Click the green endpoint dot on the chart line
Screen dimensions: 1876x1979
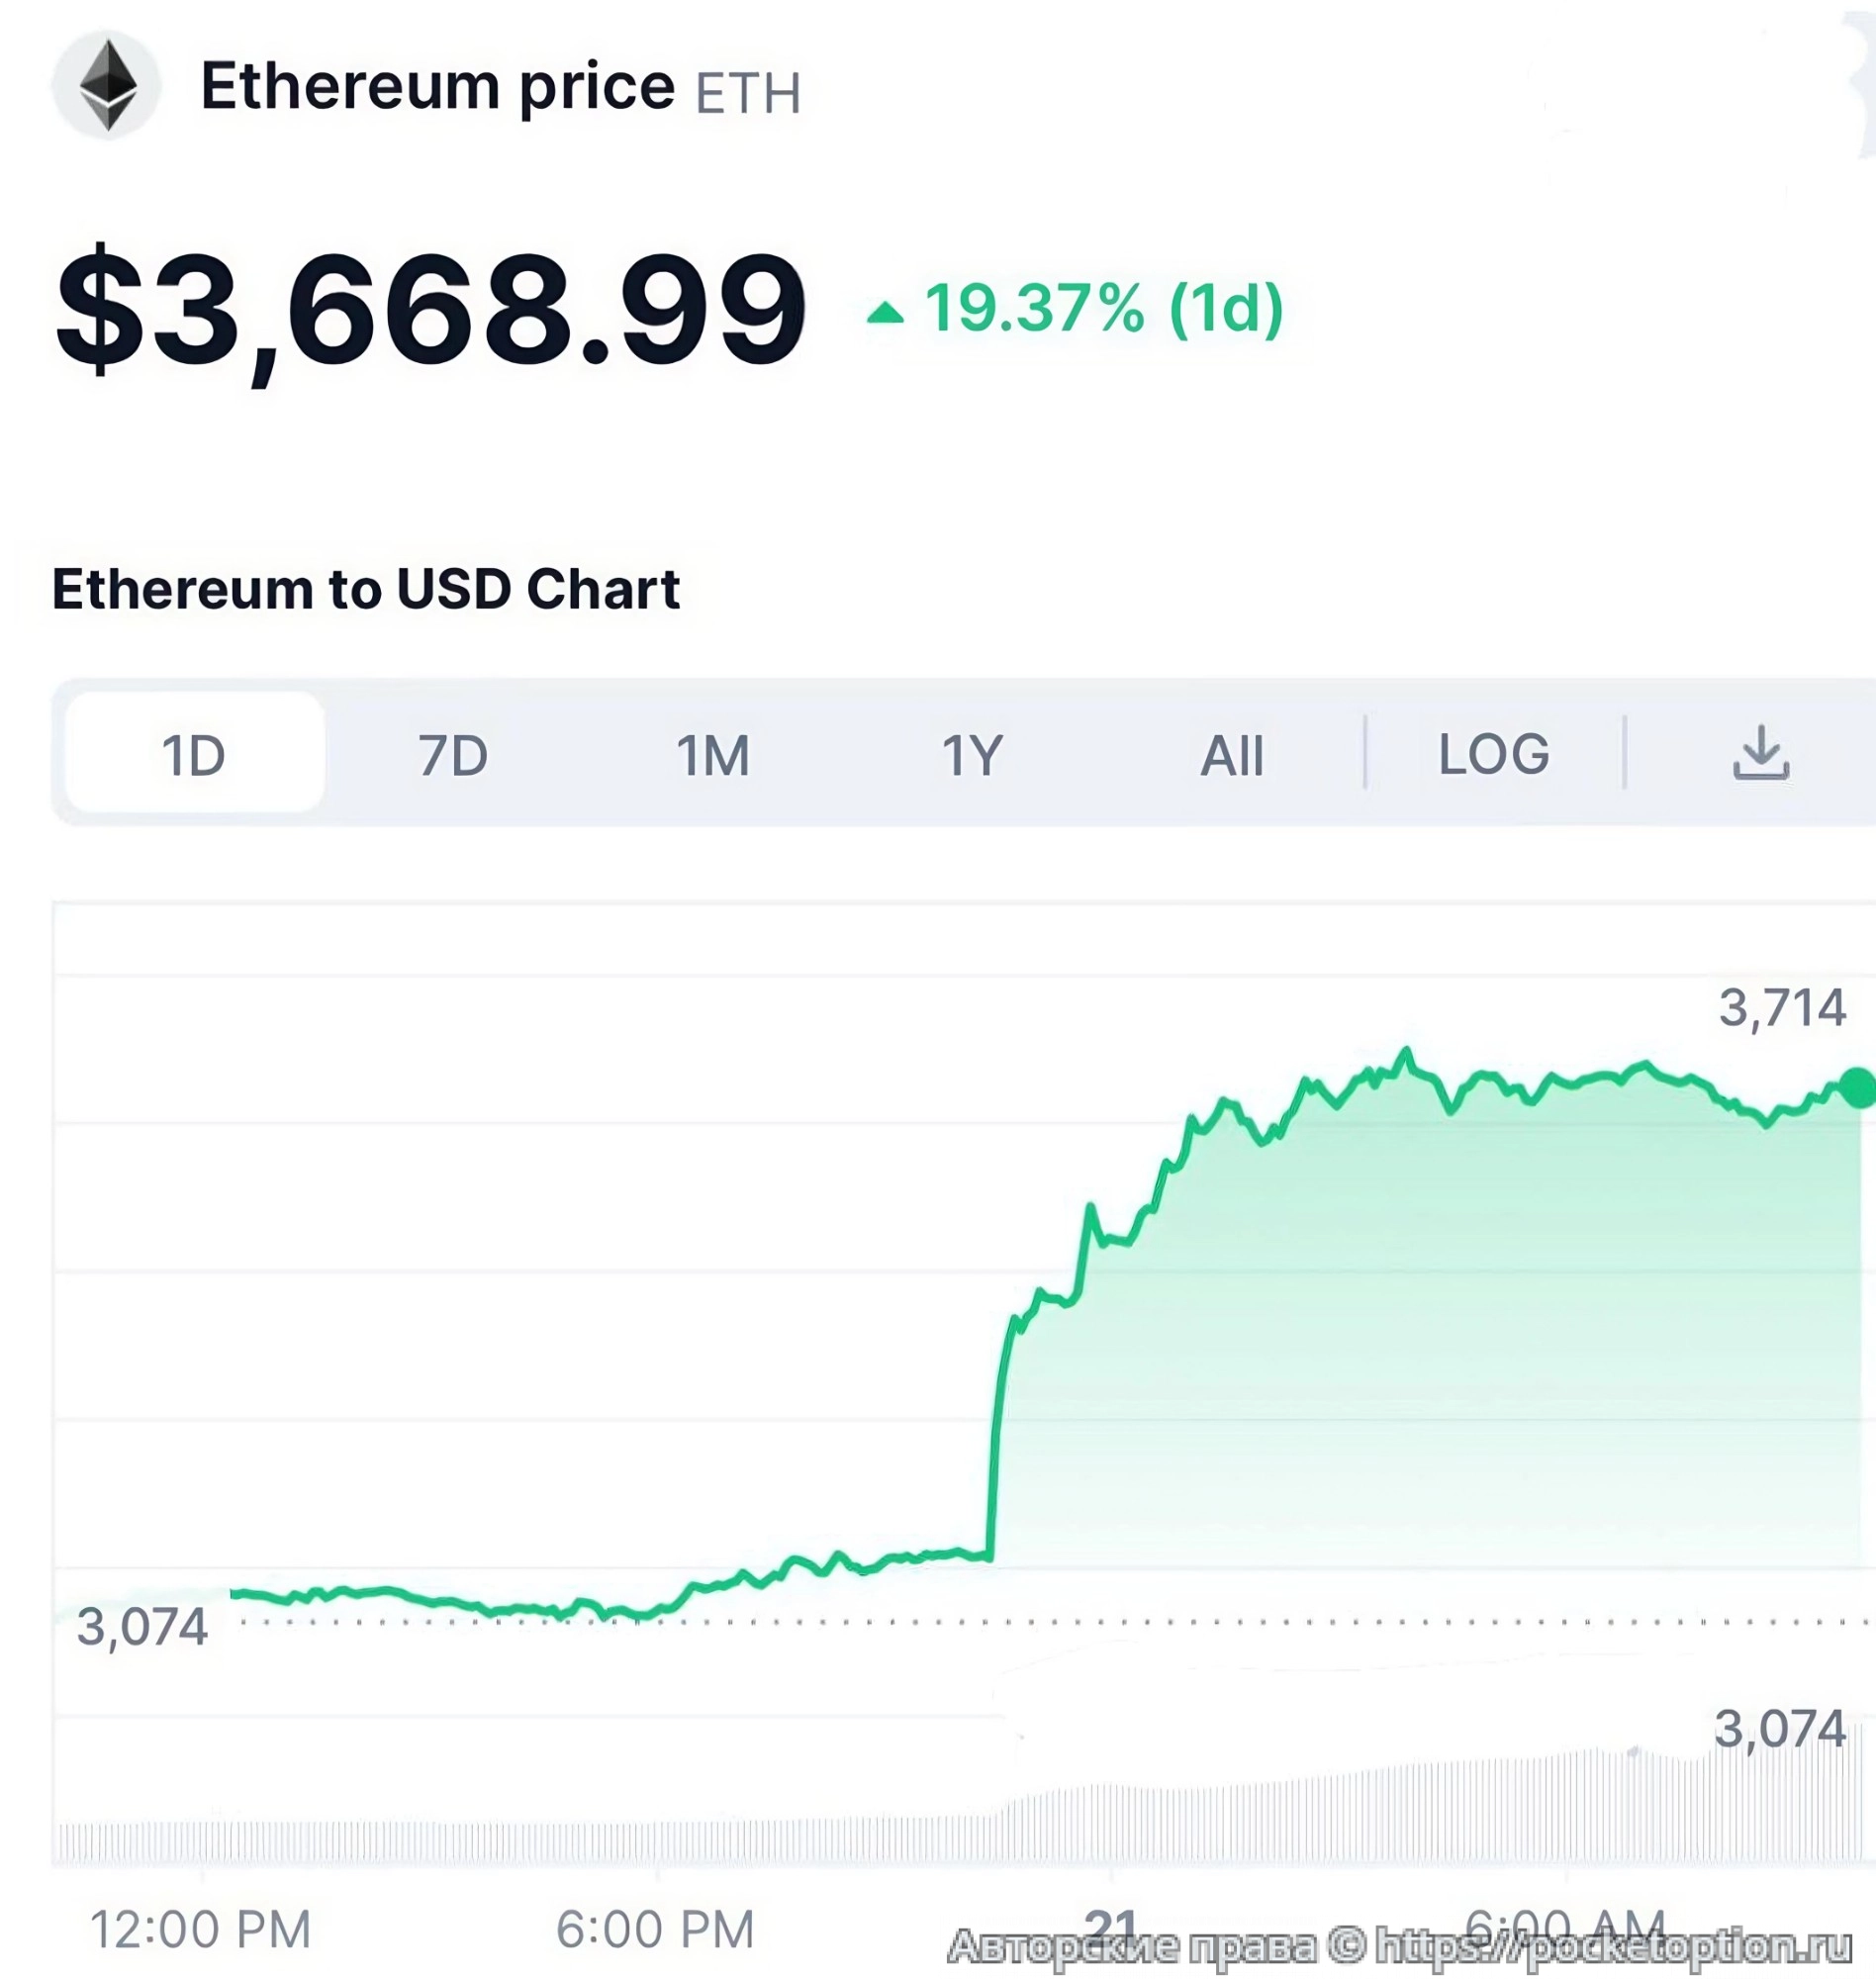pos(1860,1088)
